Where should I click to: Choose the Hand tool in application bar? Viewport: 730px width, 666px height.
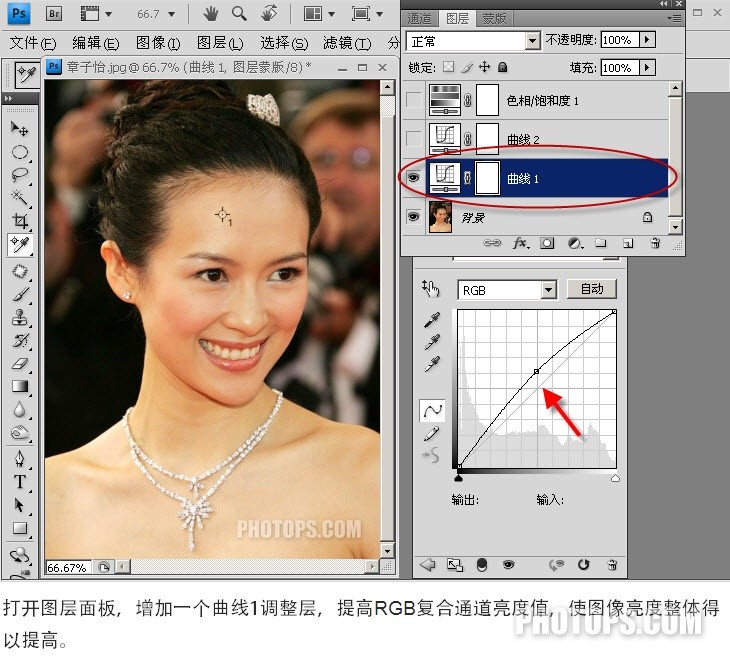tap(210, 14)
